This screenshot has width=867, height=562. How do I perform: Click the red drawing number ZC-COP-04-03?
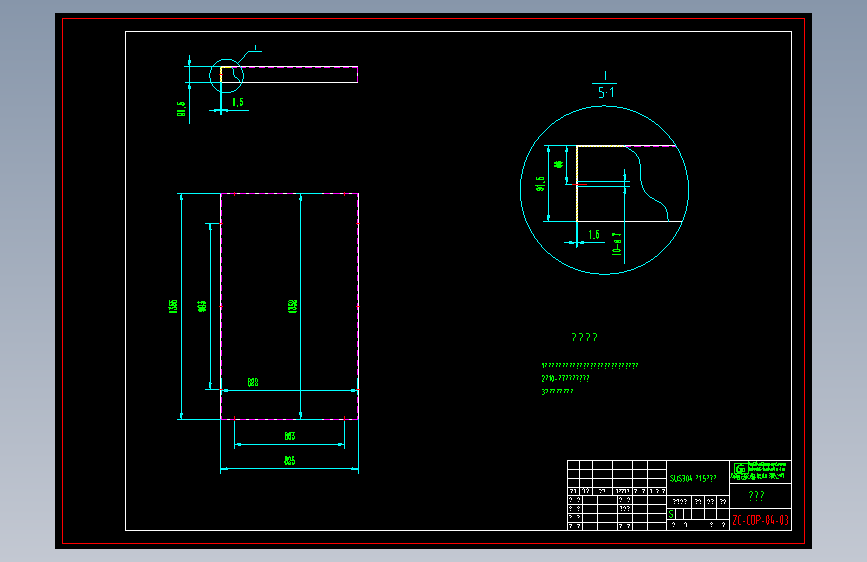click(x=760, y=520)
